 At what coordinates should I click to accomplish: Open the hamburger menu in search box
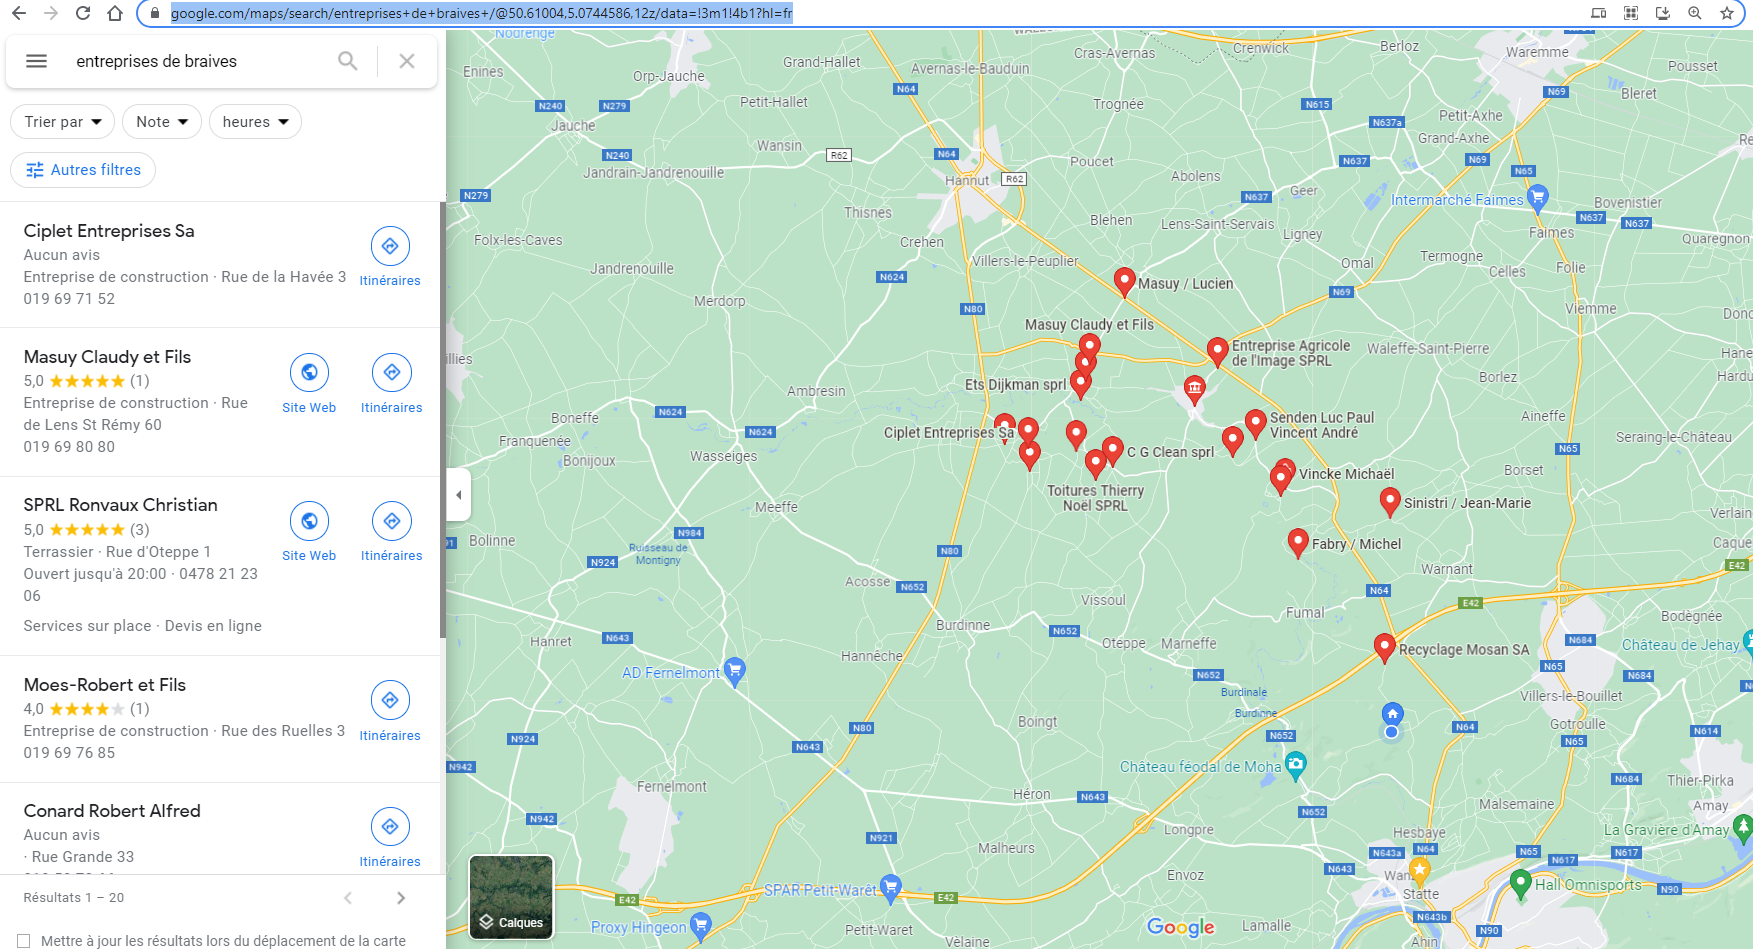click(x=36, y=61)
